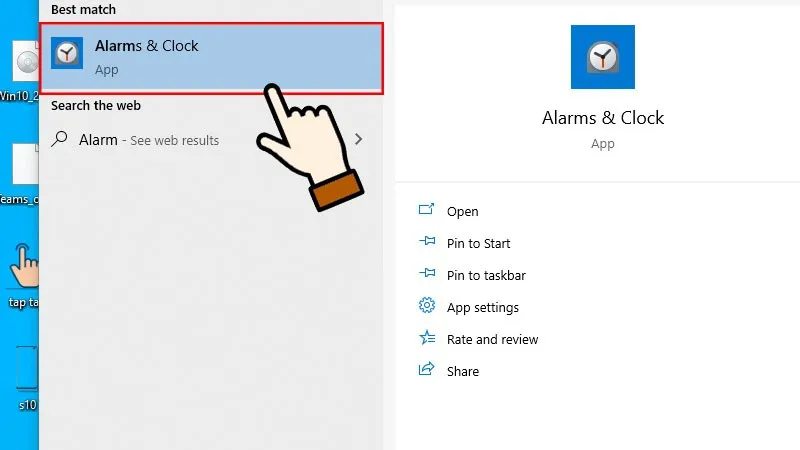Image resolution: width=800 pixels, height=450 pixels.
Task: Open the Alarms & Clock best match result
Action: pyautogui.click(x=211, y=58)
